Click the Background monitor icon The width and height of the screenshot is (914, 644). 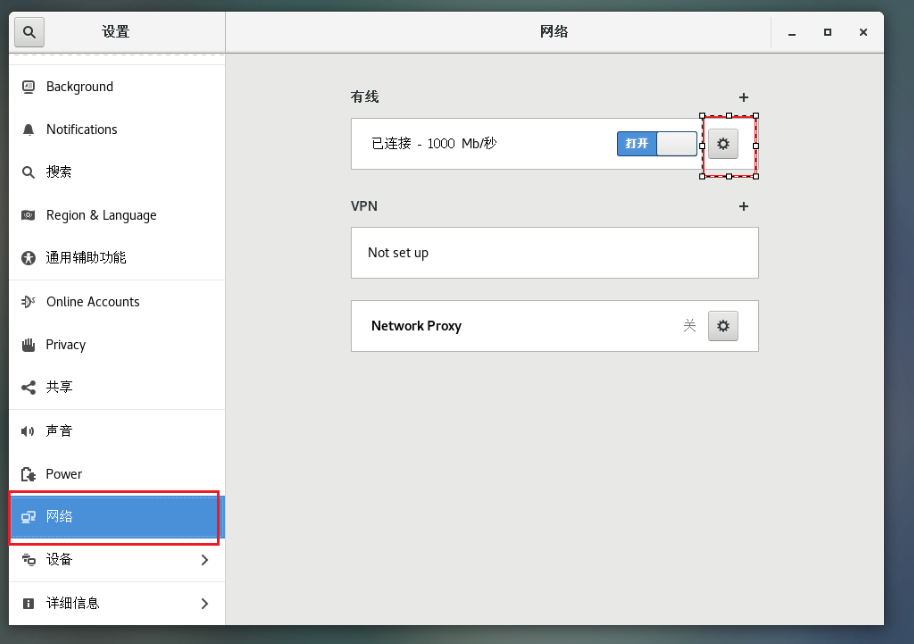(x=28, y=87)
